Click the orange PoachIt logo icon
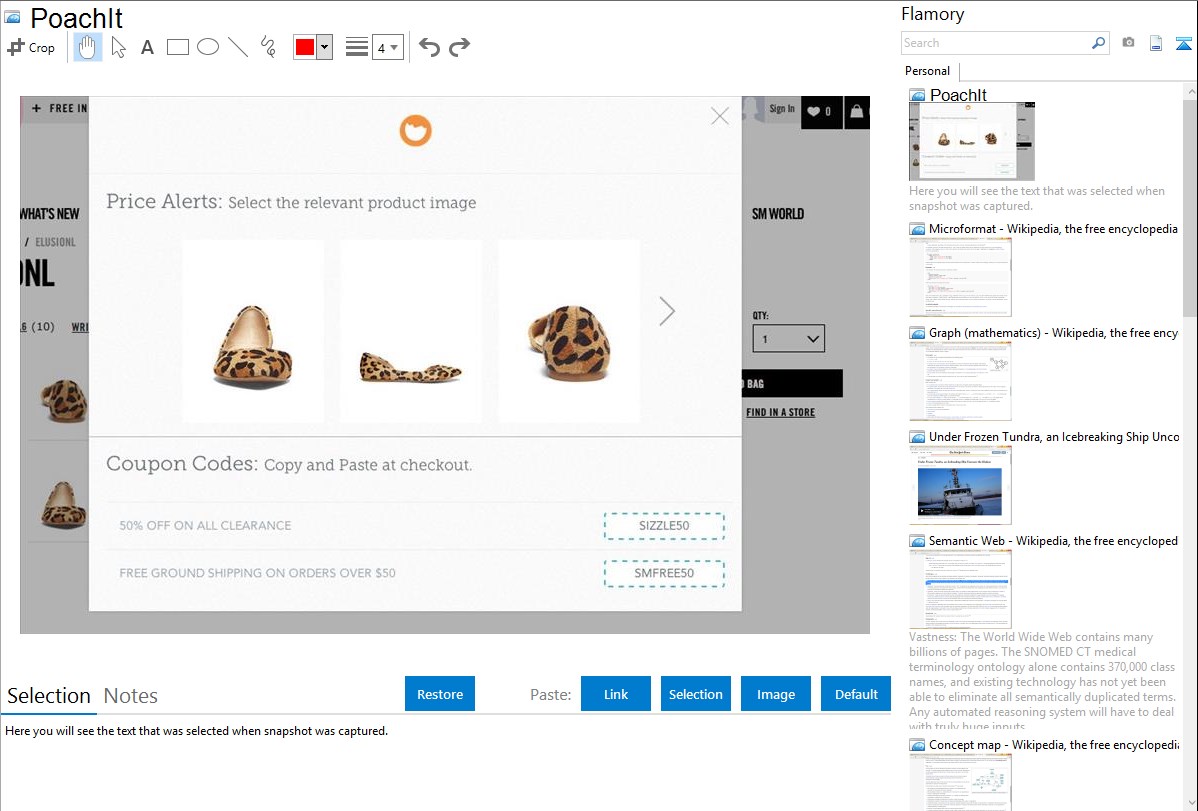 click(x=416, y=131)
